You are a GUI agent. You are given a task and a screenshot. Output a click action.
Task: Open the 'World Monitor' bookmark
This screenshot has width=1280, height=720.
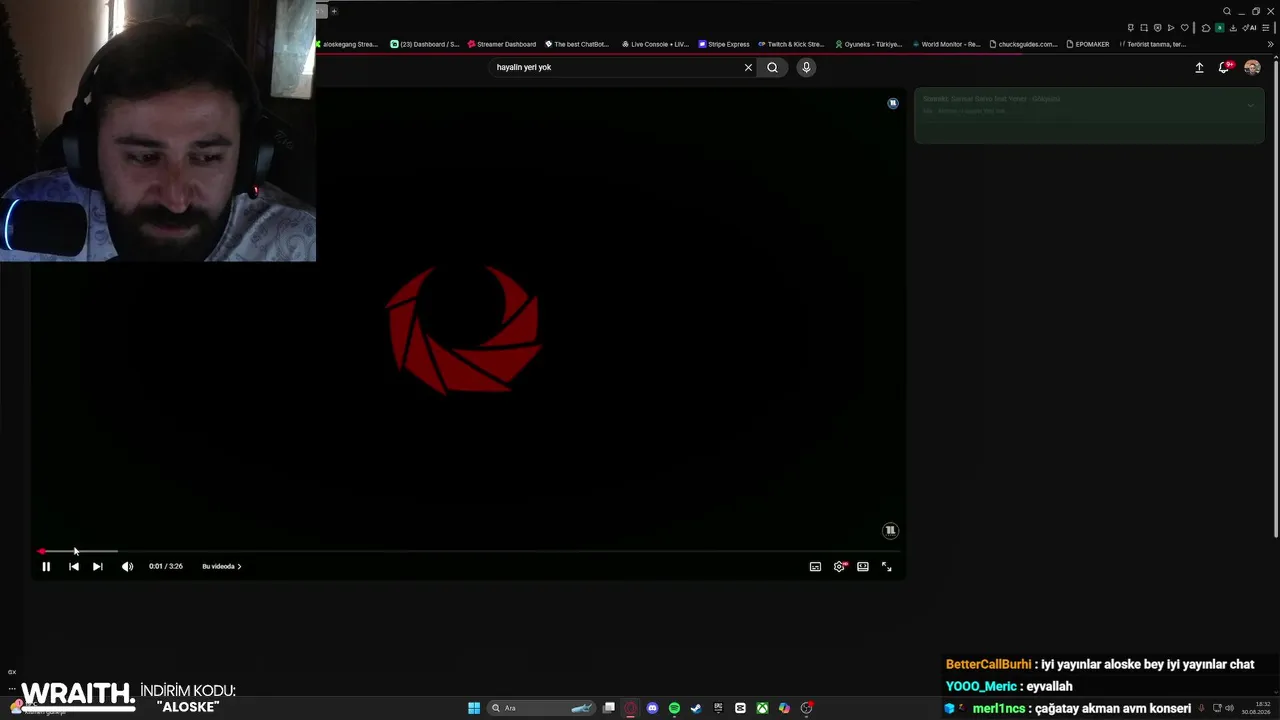tap(946, 44)
